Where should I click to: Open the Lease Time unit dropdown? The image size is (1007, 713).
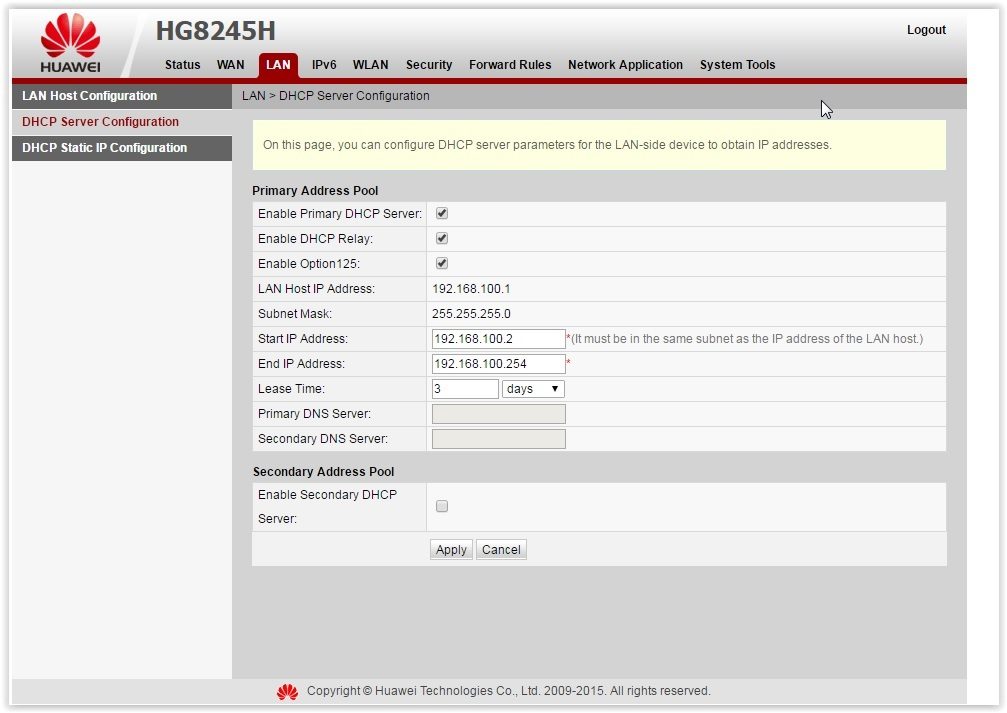tap(533, 389)
